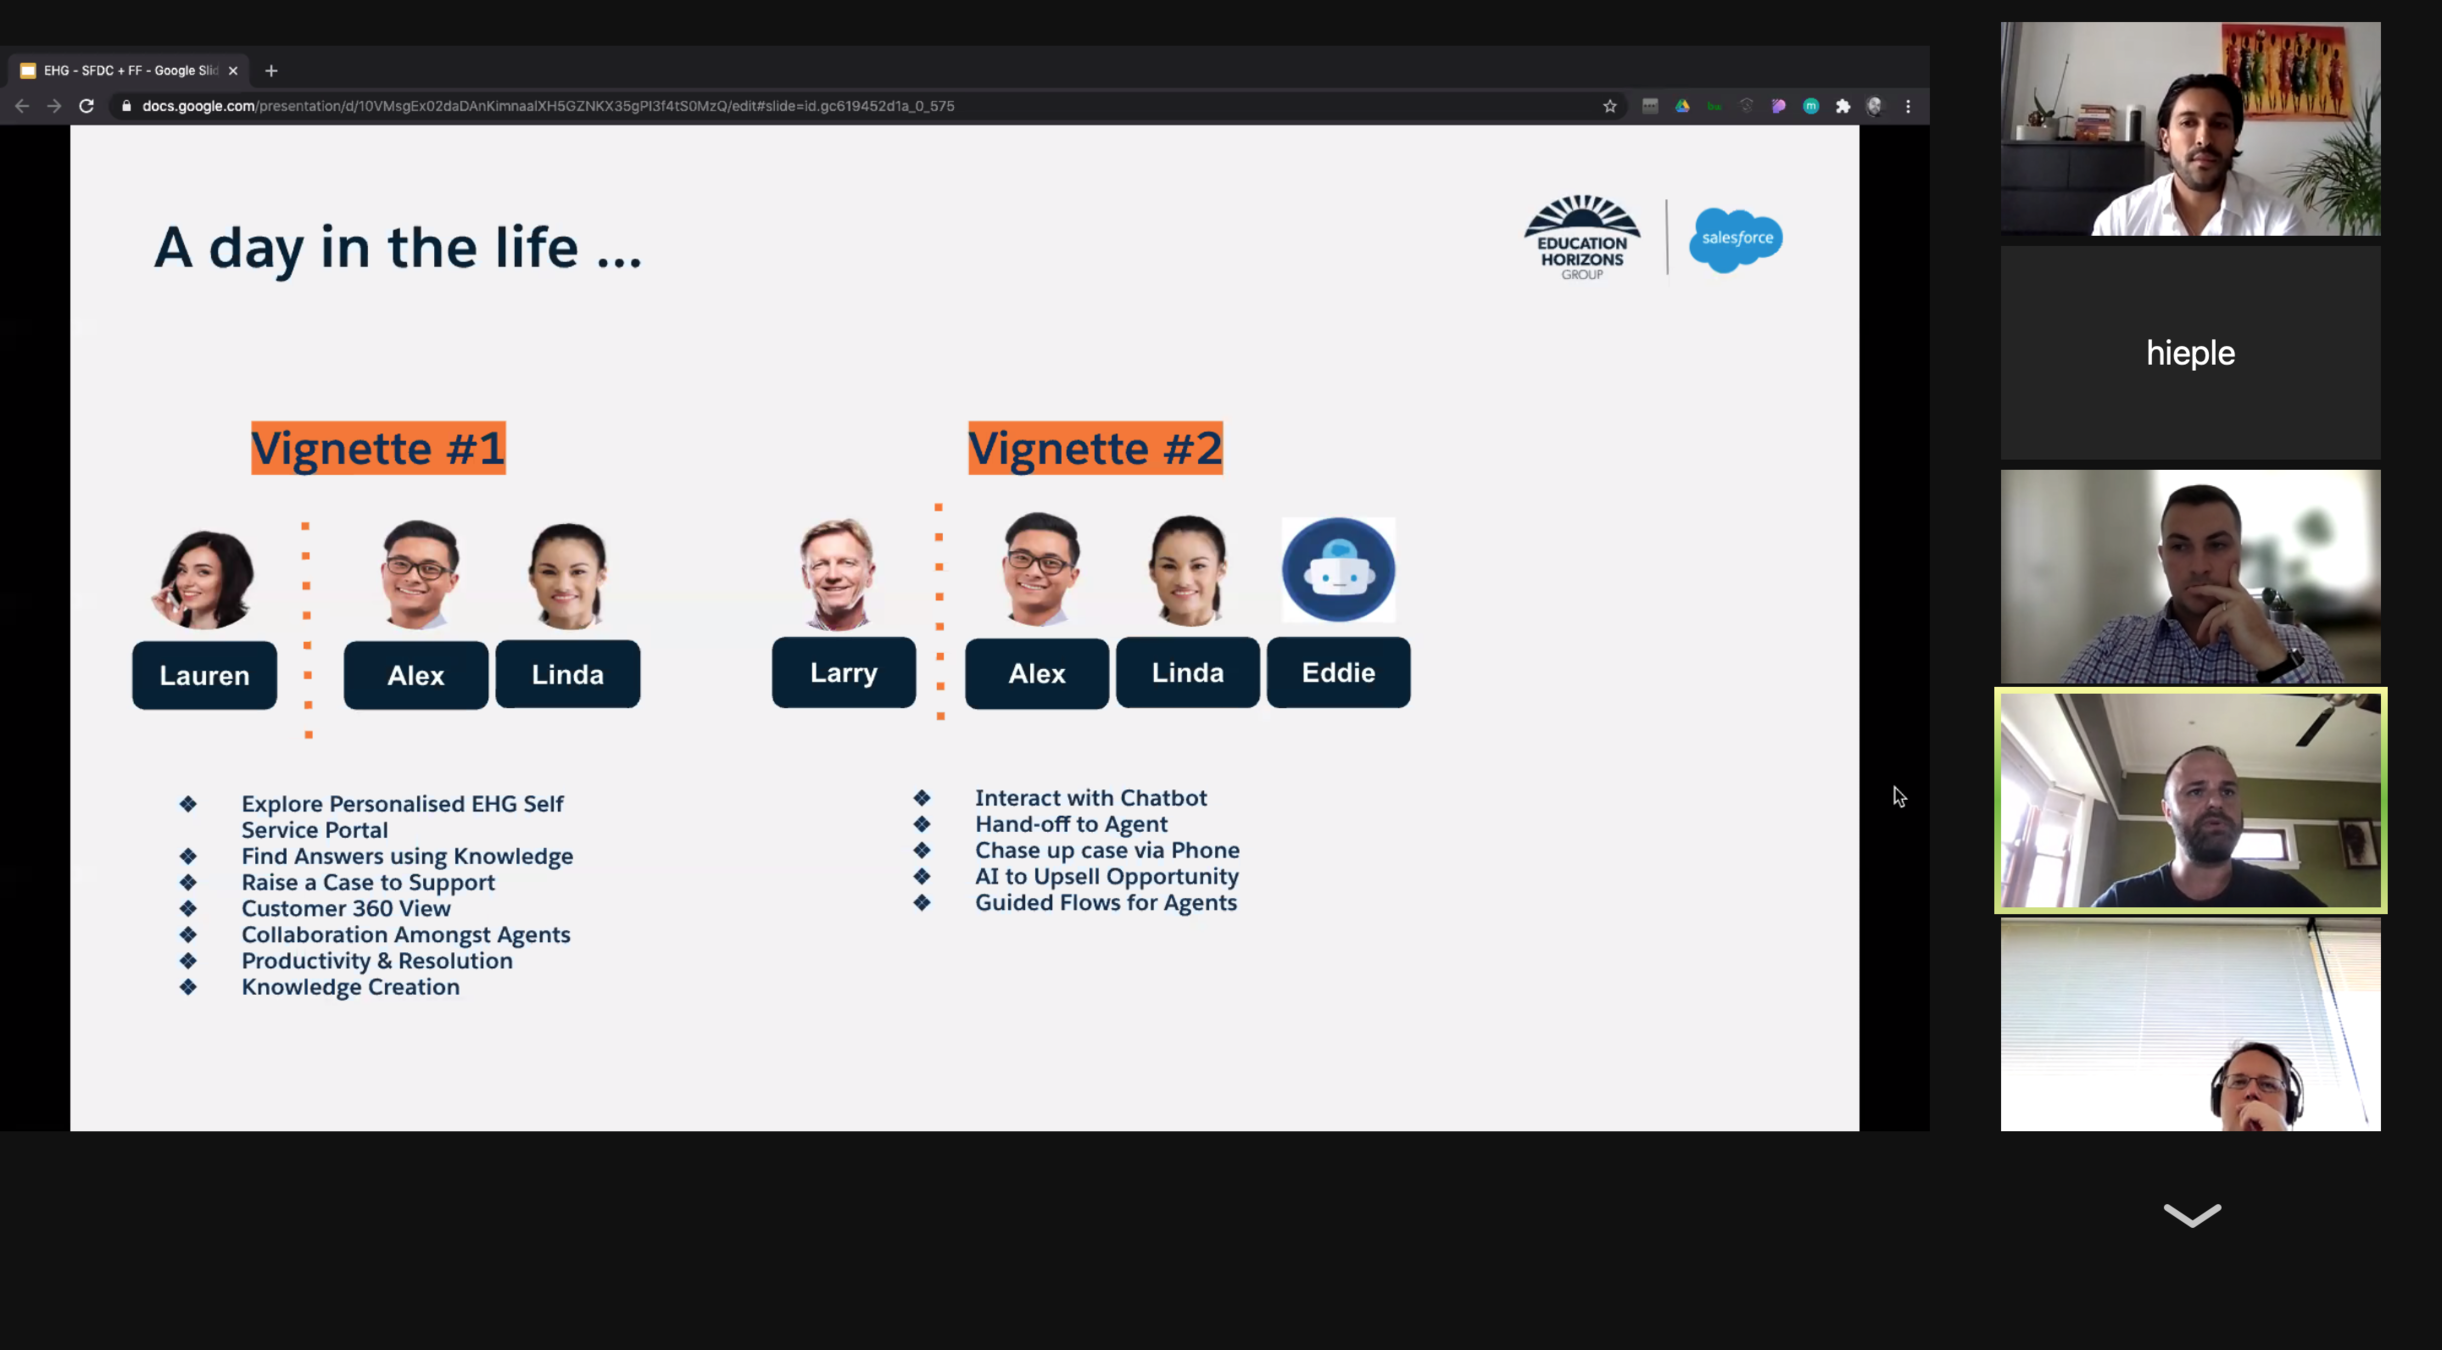Open Chrome three-dot options menu
The width and height of the screenshot is (2442, 1350).
click(1908, 106)
